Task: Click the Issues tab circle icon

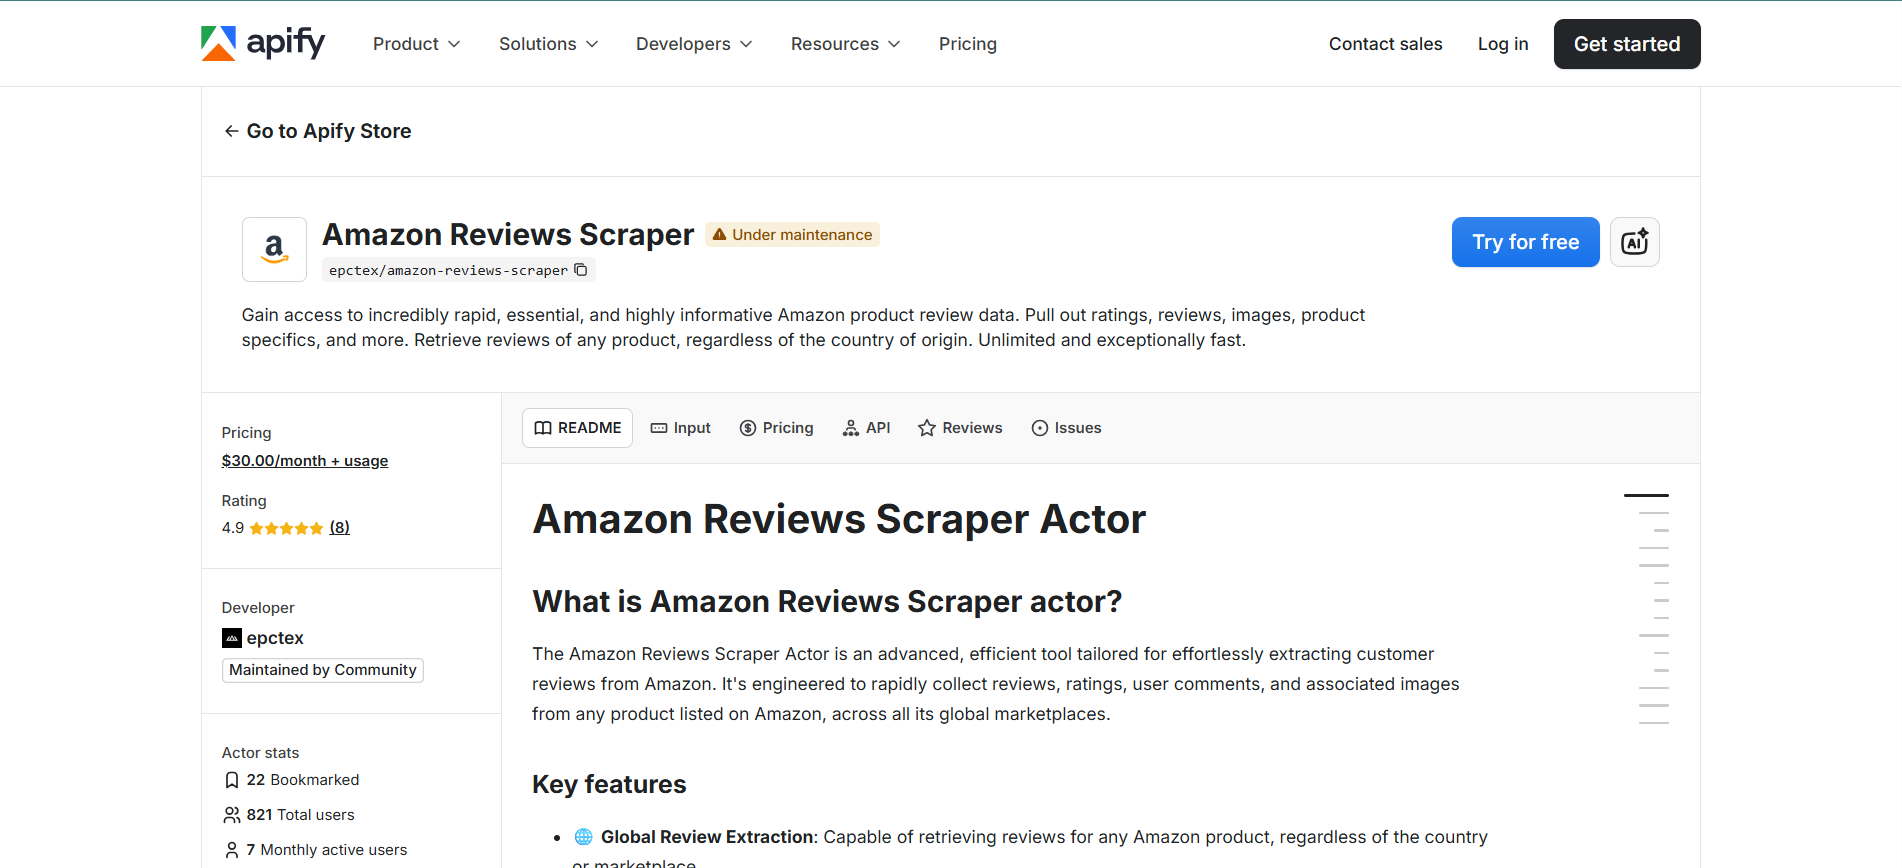Action: pos(1040,428)
